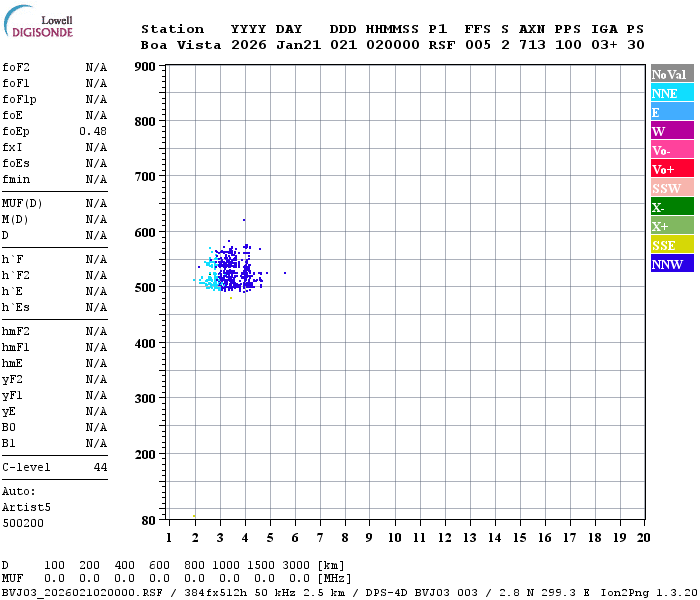Click the red Vo+ legend swatch
700x600 pixels.
[x=672, y=169]
